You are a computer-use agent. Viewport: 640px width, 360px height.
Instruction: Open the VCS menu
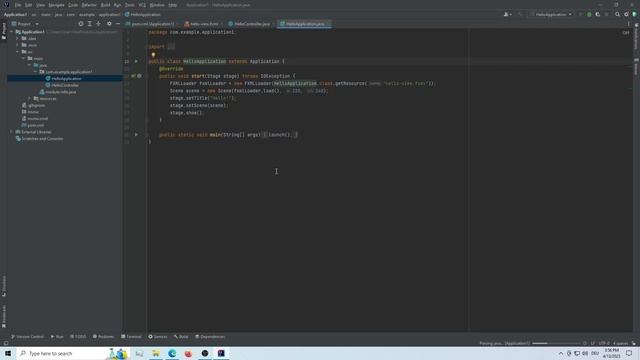[142, 5]
